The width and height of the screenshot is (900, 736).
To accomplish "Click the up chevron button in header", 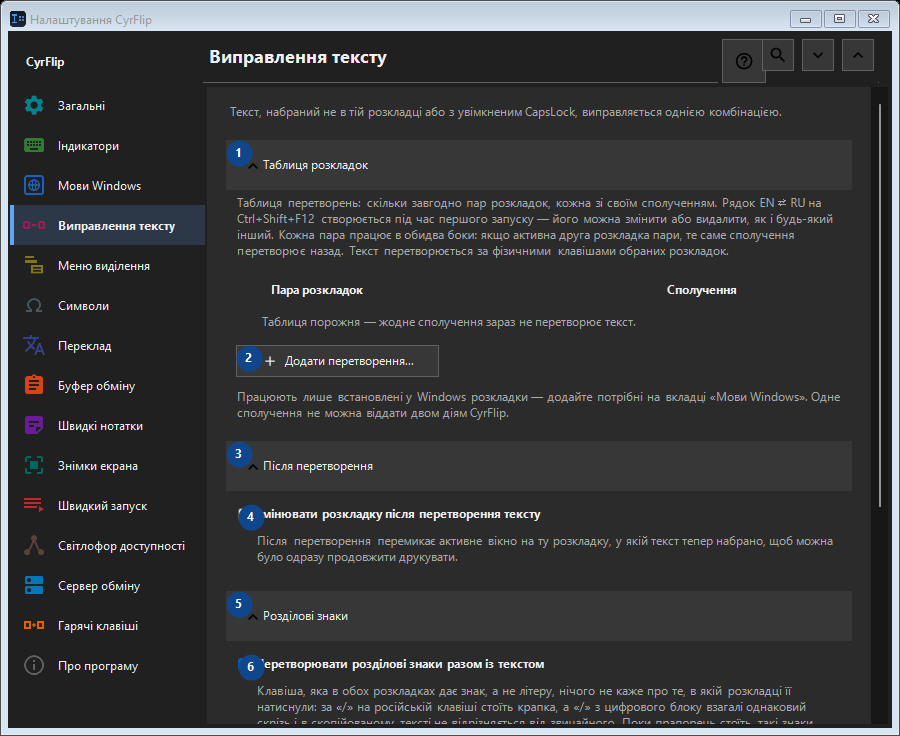I will tap(858, 55).
